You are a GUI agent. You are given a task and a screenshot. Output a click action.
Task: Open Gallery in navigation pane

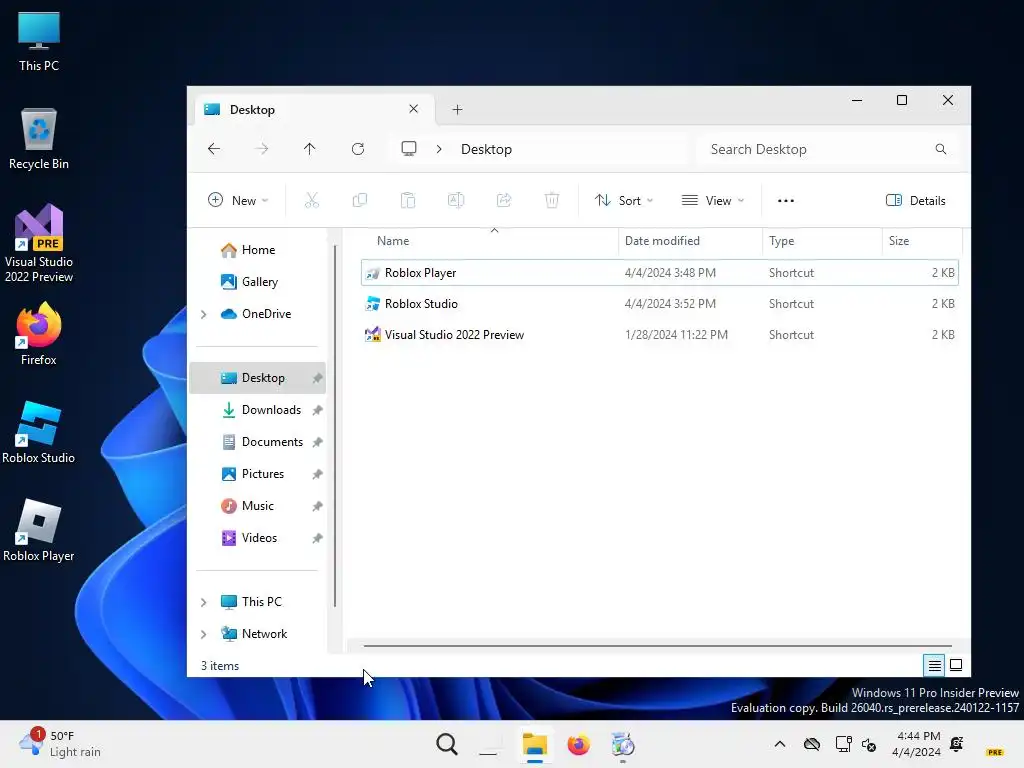click(x=259, y=282)
